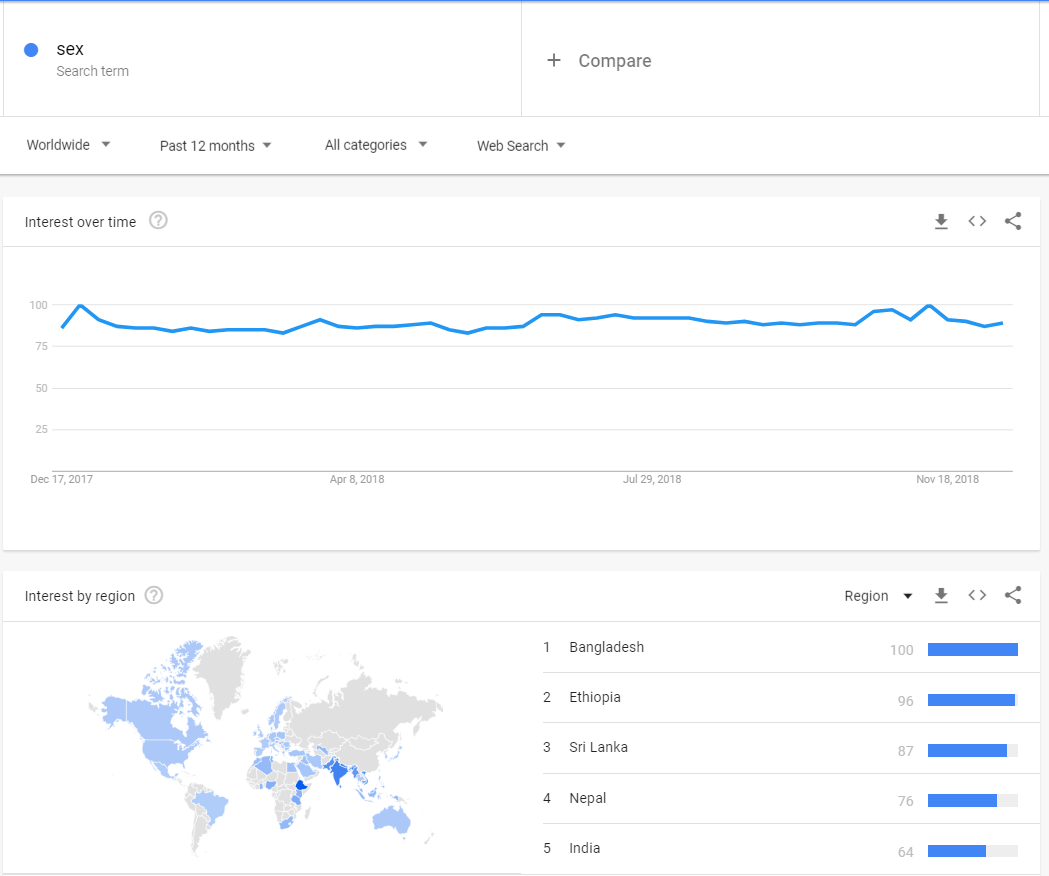The image size is (1049, 876).
Task: Share the Interest over time chart
Action: pyautogui.click(x=1013, y=222)
